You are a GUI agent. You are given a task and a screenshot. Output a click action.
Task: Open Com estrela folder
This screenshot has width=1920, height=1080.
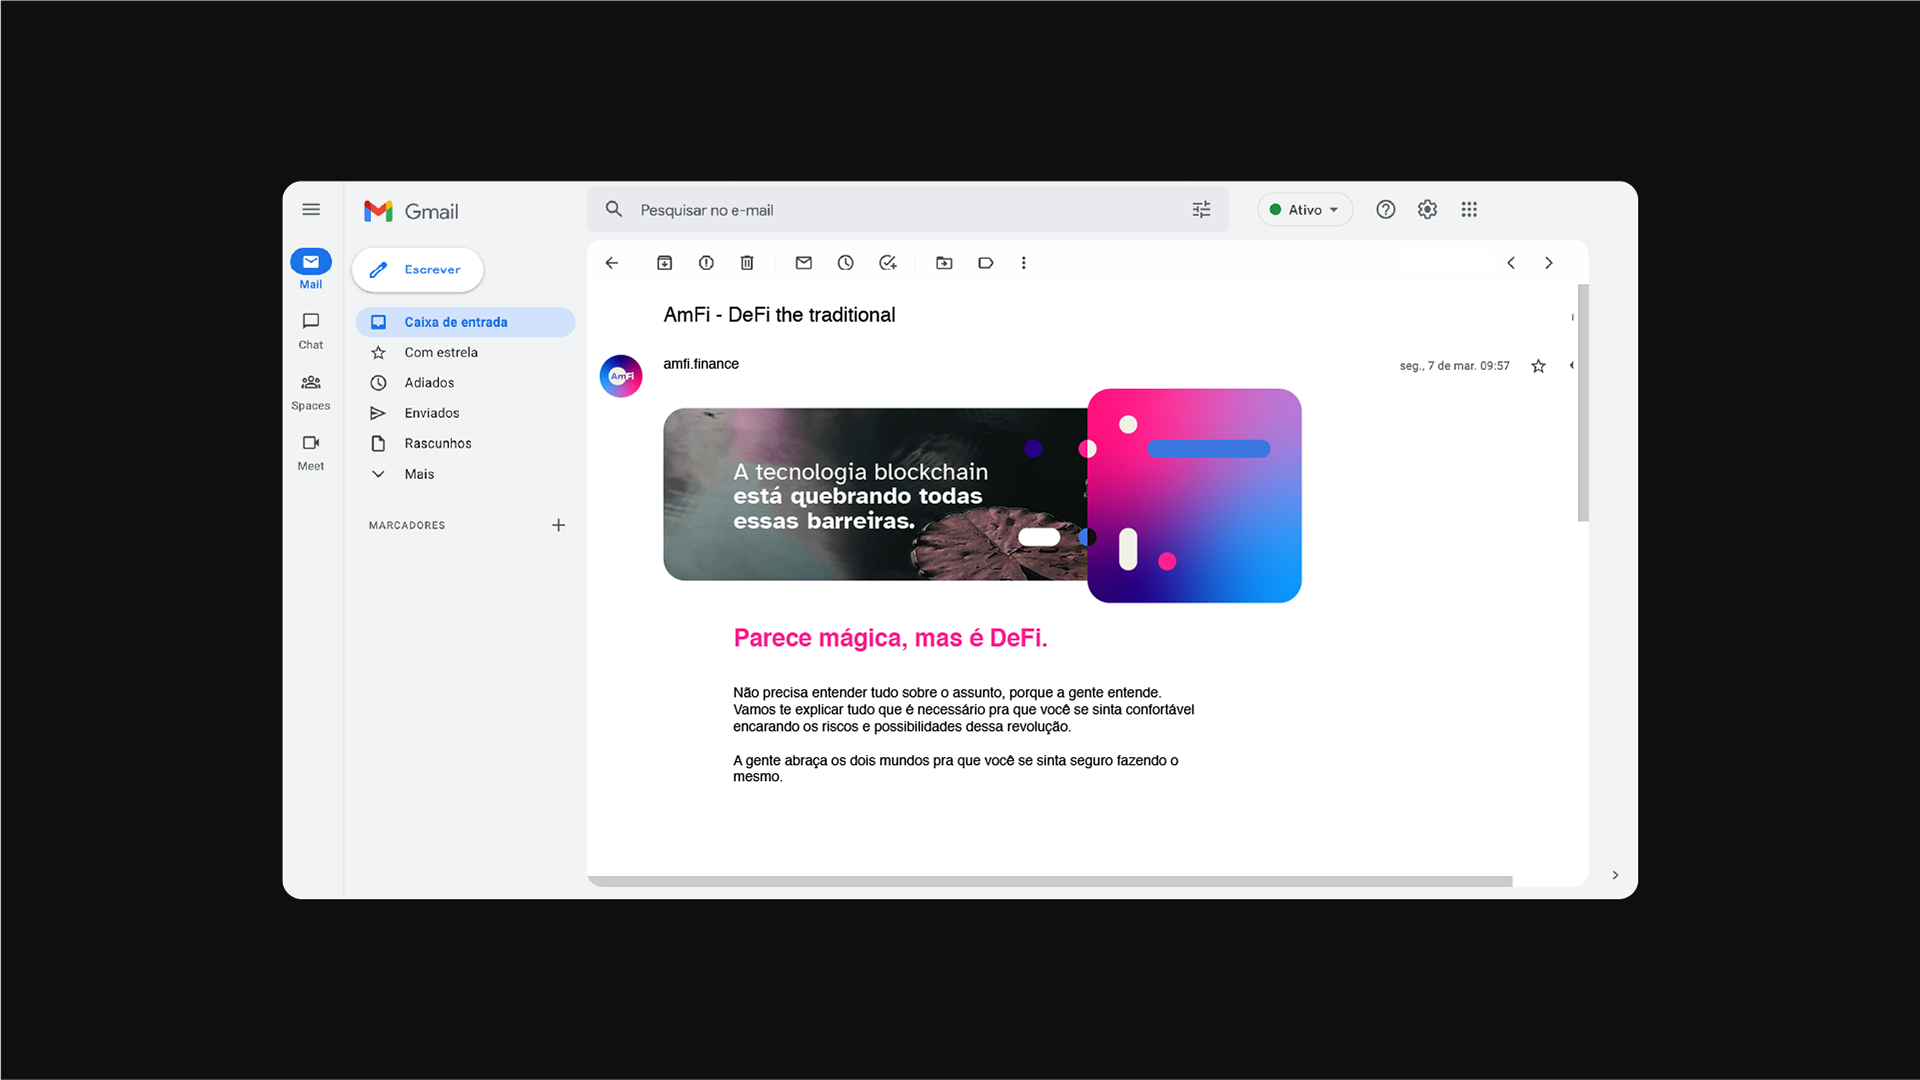(466, 352)
